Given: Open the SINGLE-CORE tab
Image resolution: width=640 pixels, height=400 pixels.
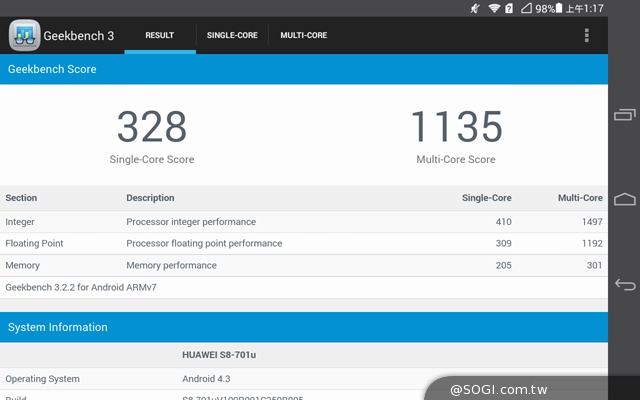Looking at the screenshot, I should [232, 36].
